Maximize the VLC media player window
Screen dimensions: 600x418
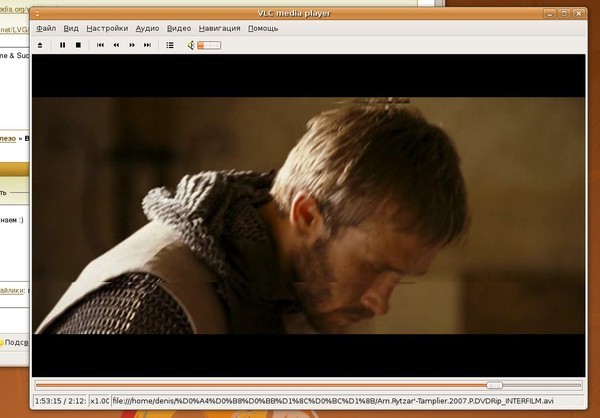coord(564,13)
